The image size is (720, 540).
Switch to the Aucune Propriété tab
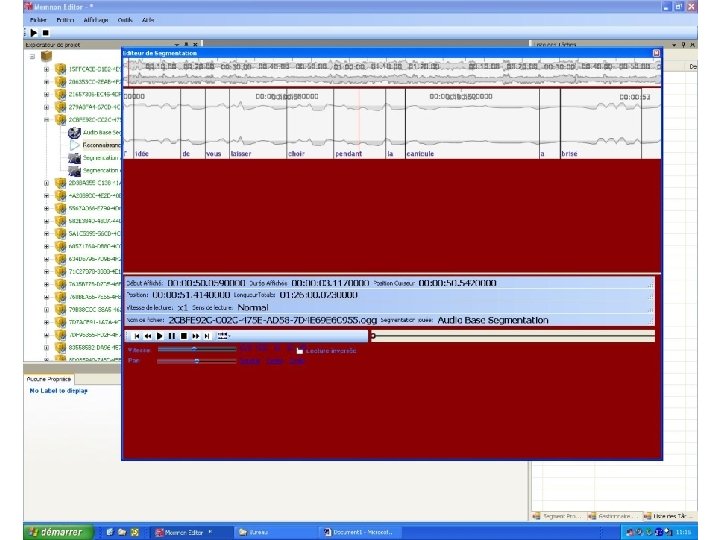(x=49, y=379)
